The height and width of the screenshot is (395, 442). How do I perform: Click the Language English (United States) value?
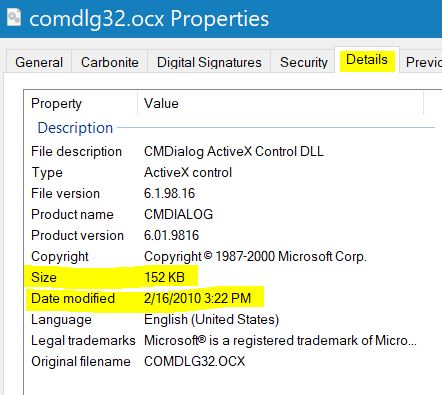(x=211, y=320)
